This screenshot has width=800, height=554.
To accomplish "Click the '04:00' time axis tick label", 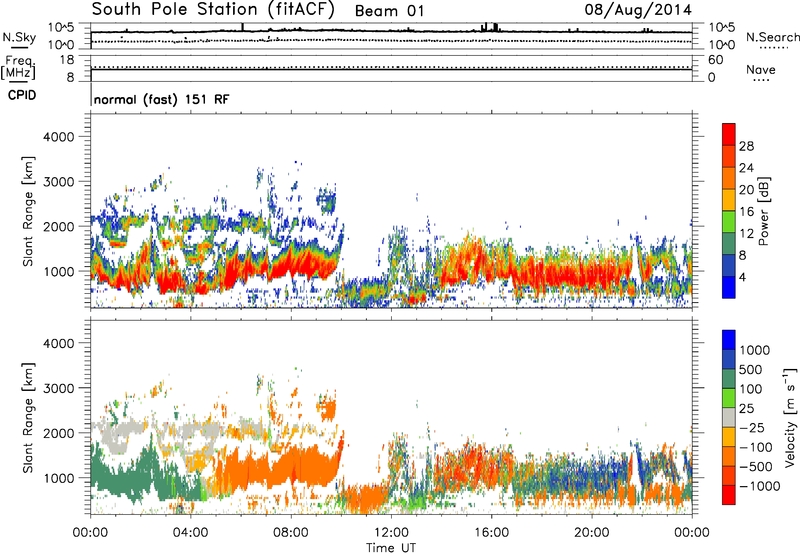I will click(x=190, y=533).
